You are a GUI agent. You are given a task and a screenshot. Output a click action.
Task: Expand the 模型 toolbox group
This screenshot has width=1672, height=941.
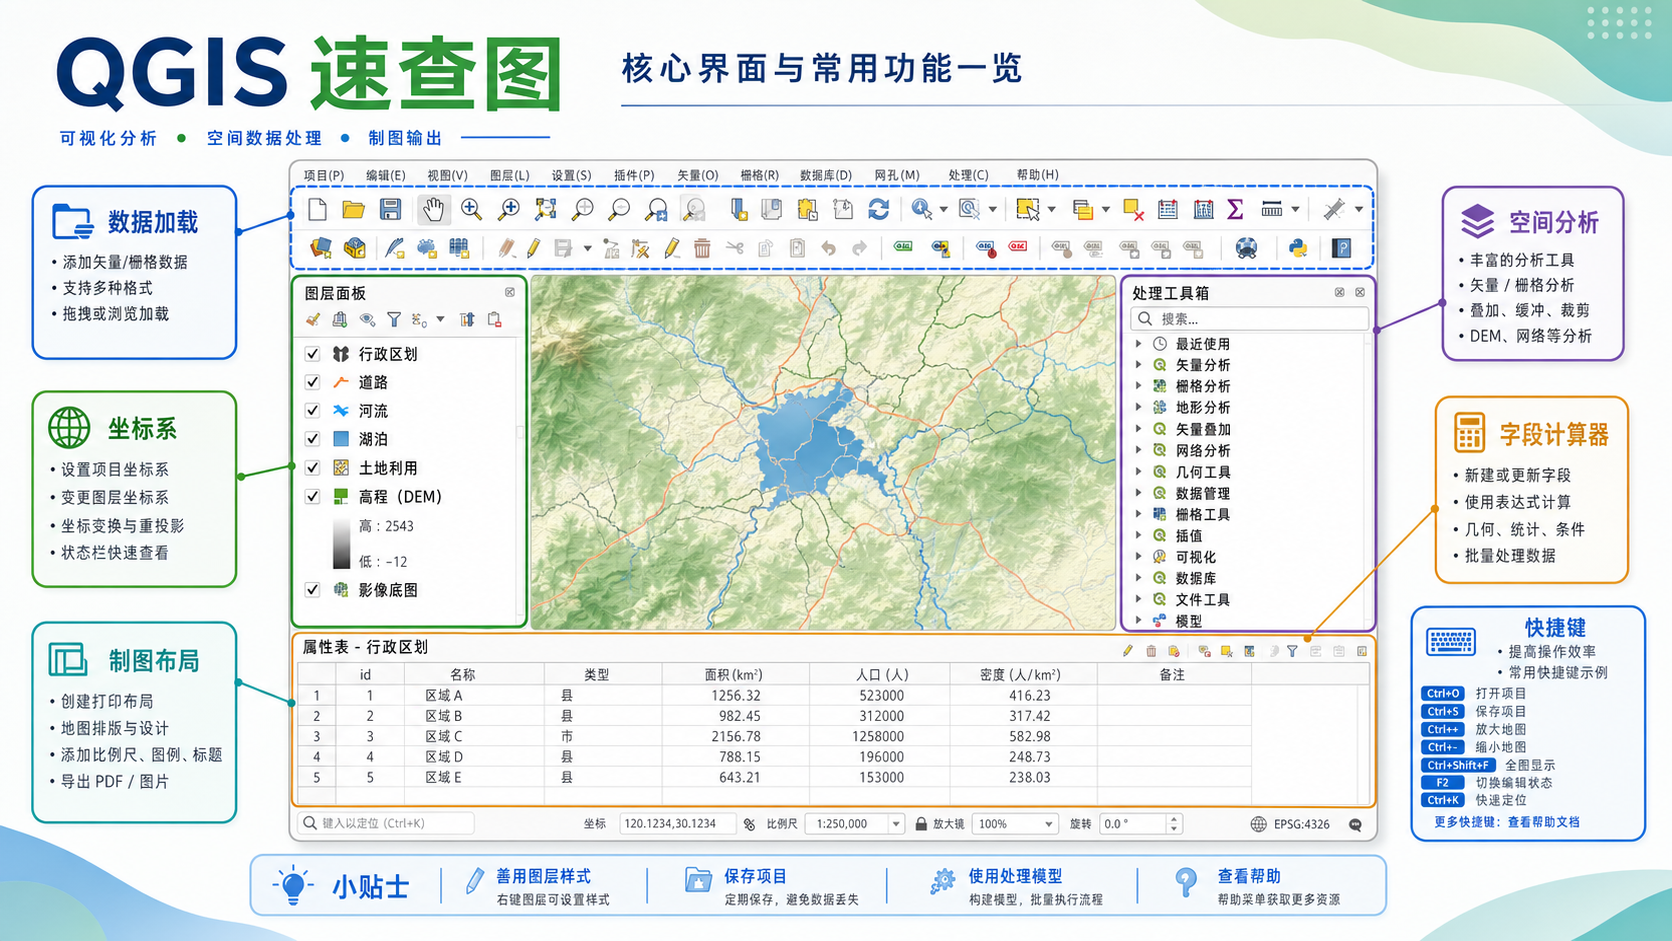(x=1138, y=621)
